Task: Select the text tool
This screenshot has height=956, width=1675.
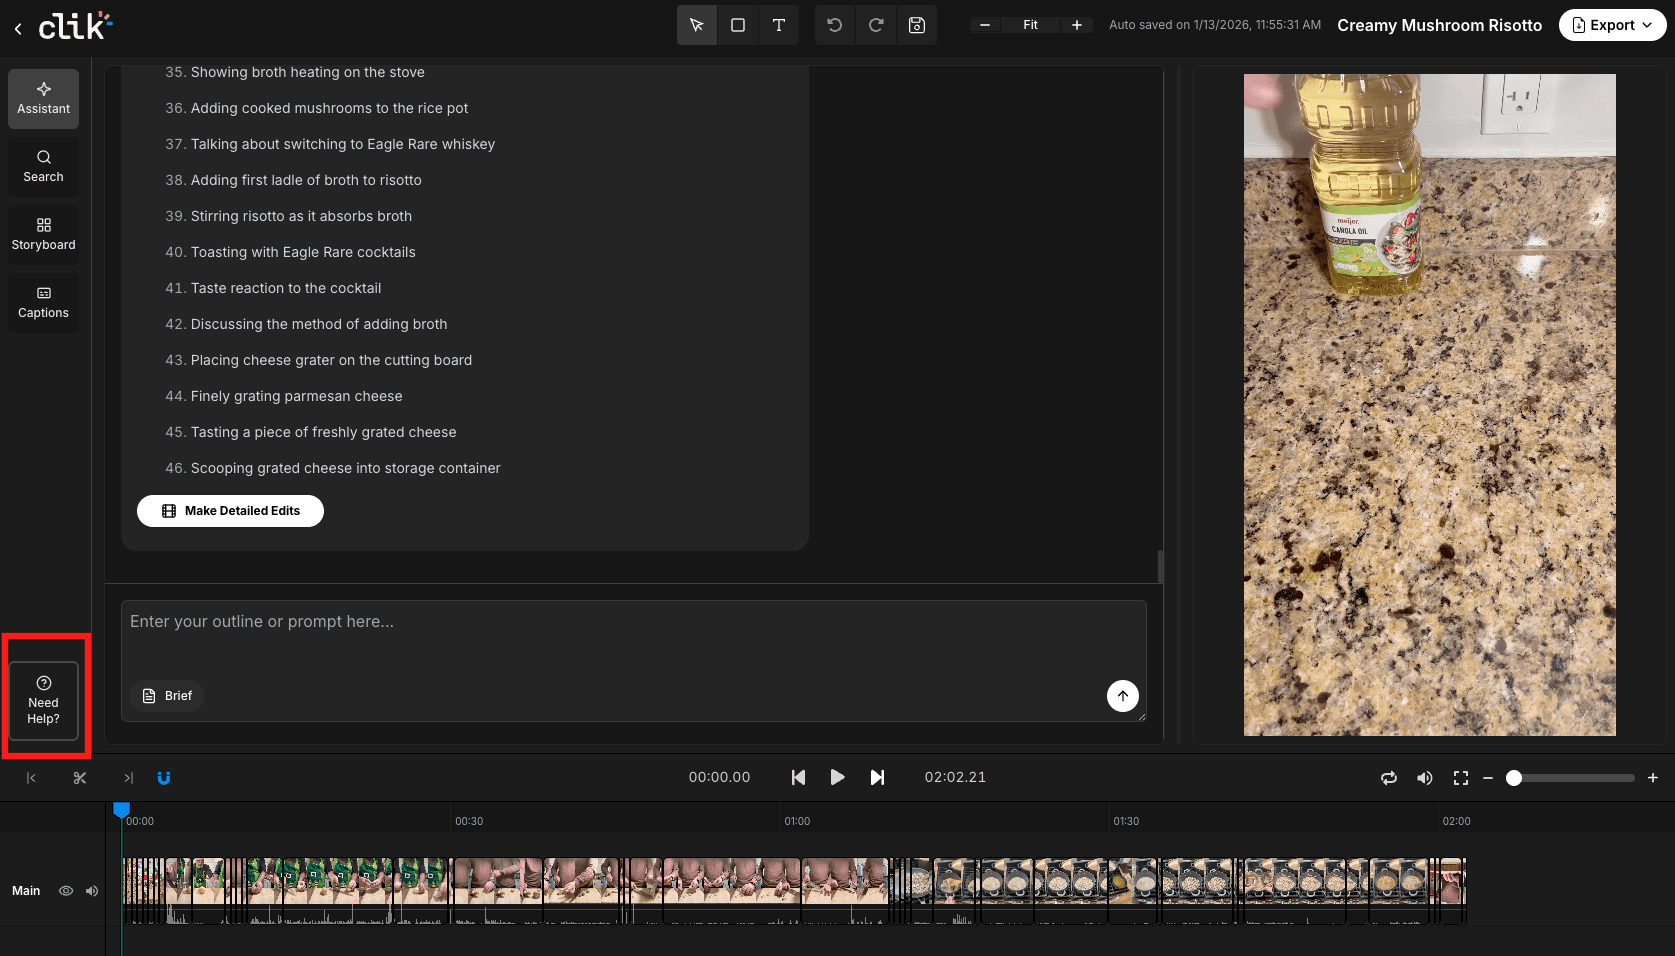Action: pyautogui.click(x=779, y=25)
